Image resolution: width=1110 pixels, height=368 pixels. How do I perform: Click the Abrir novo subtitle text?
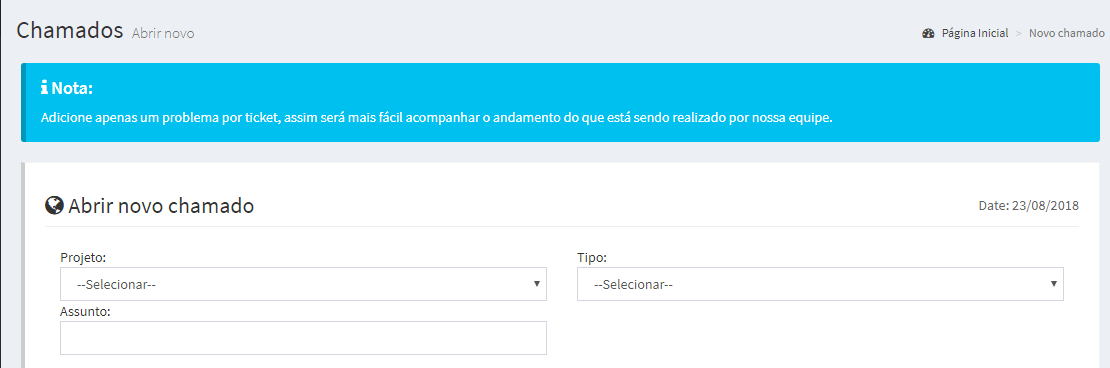(163, 33)
